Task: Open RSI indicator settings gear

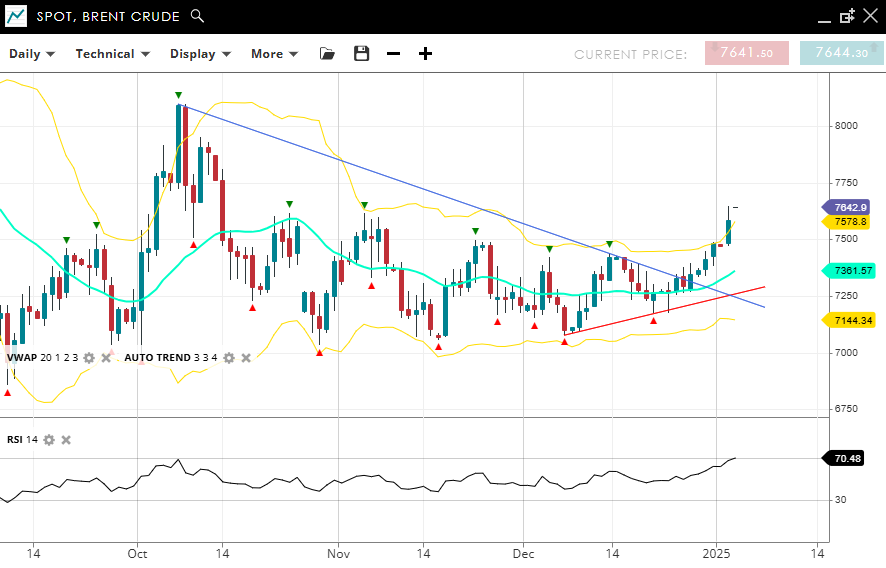Action: coord(48,440)
